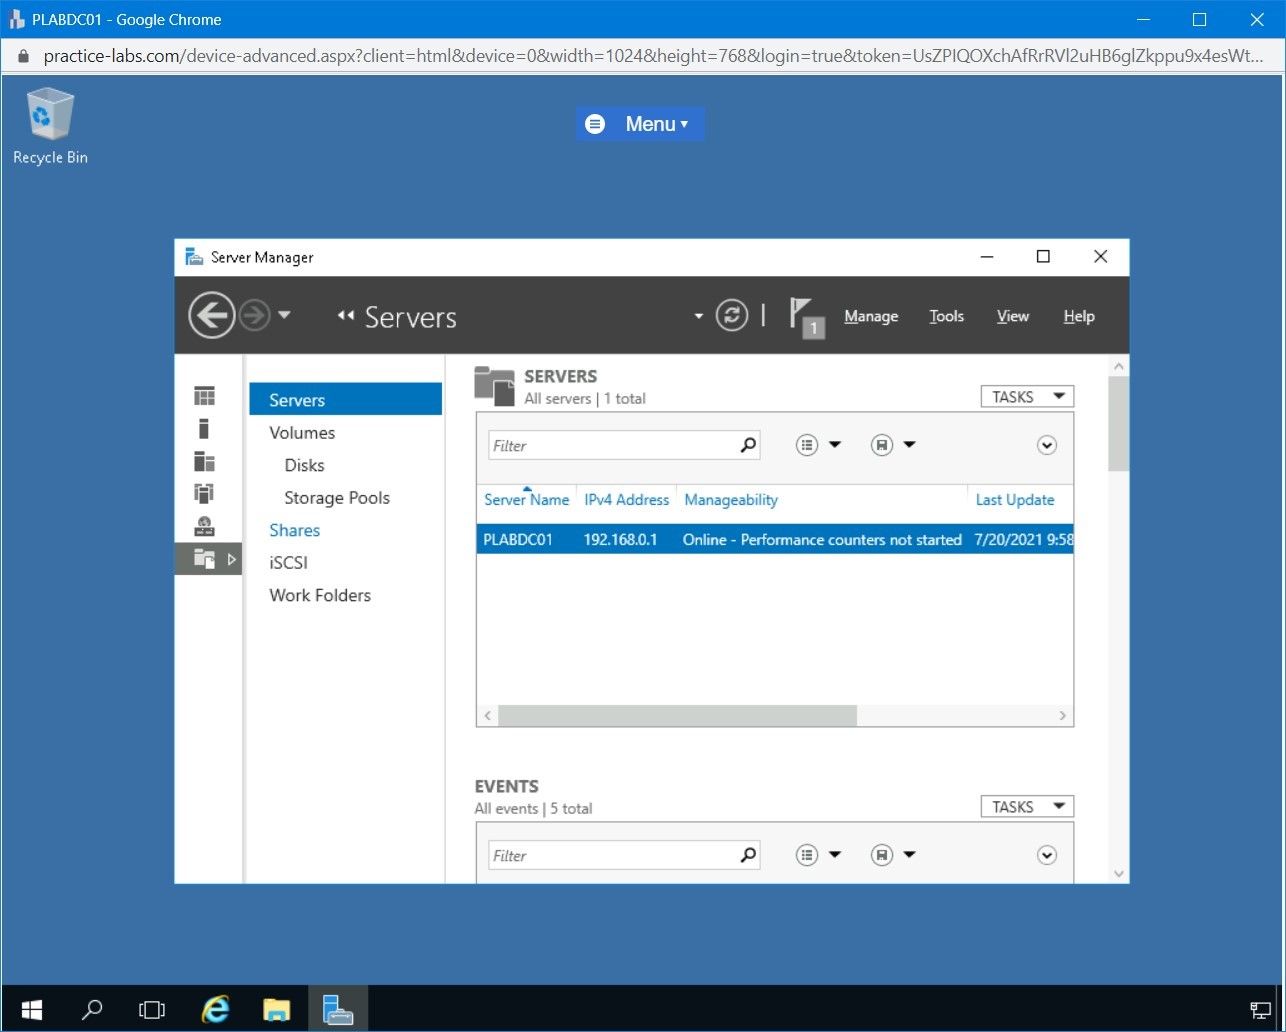This screenshot has height=1032, width=1286.
Task: Click the forward navigation arrow button
Action: pos(255,316)
